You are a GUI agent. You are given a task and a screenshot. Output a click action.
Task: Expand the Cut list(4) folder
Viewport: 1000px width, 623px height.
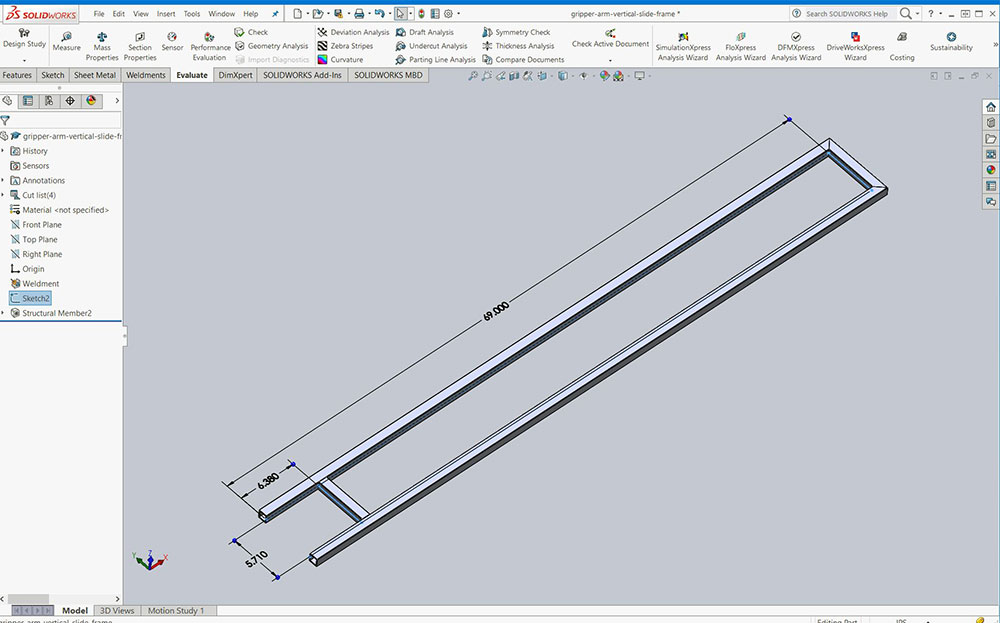coord(3,195)
